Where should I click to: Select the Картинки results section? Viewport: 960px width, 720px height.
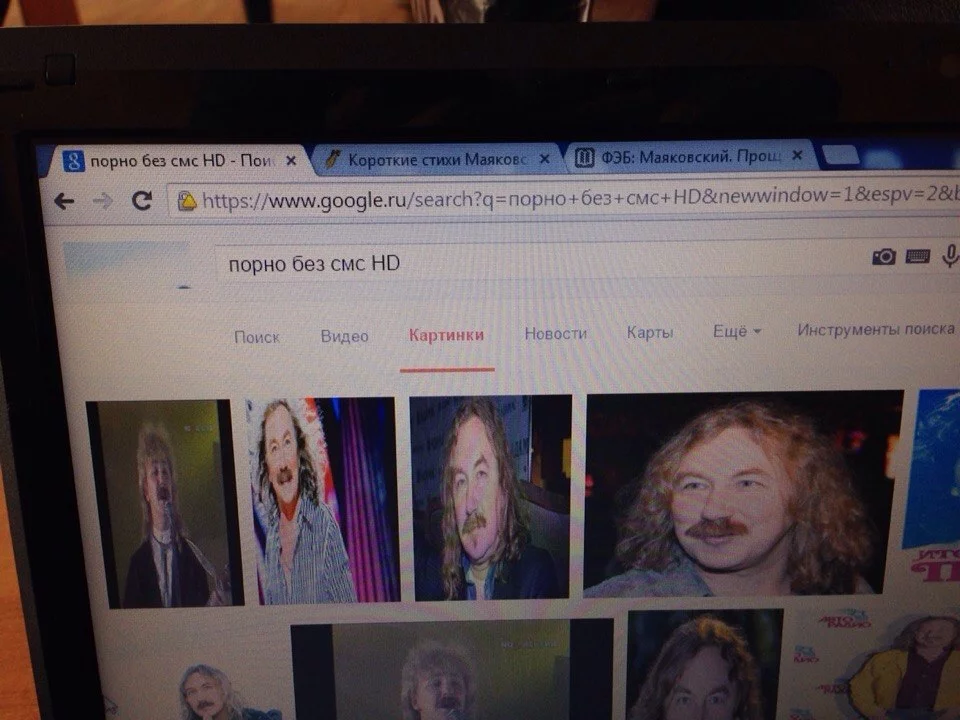click(446, 335)
